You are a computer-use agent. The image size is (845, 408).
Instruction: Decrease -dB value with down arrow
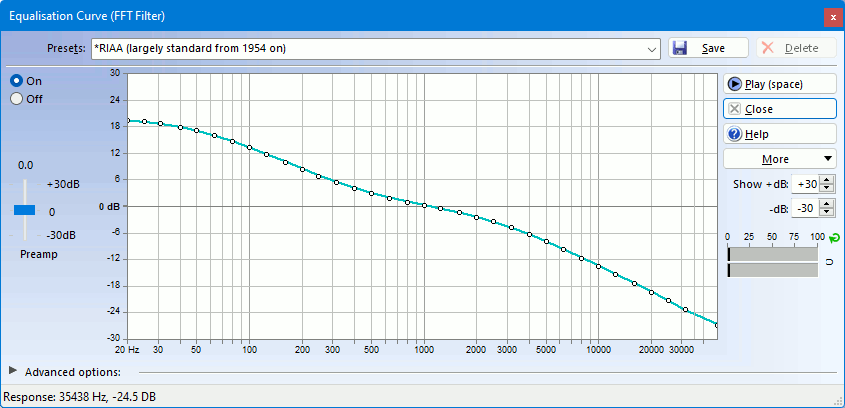coord(827,212)
